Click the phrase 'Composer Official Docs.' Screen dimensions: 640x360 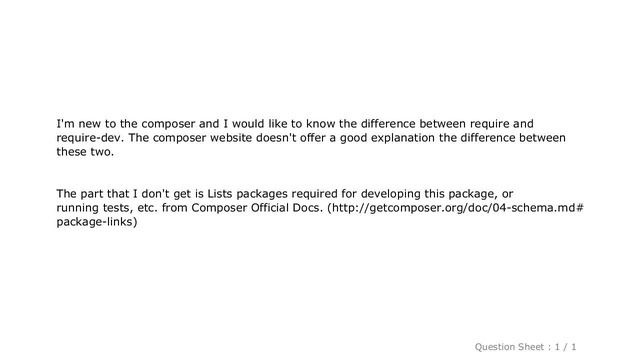tap(257, 208)
